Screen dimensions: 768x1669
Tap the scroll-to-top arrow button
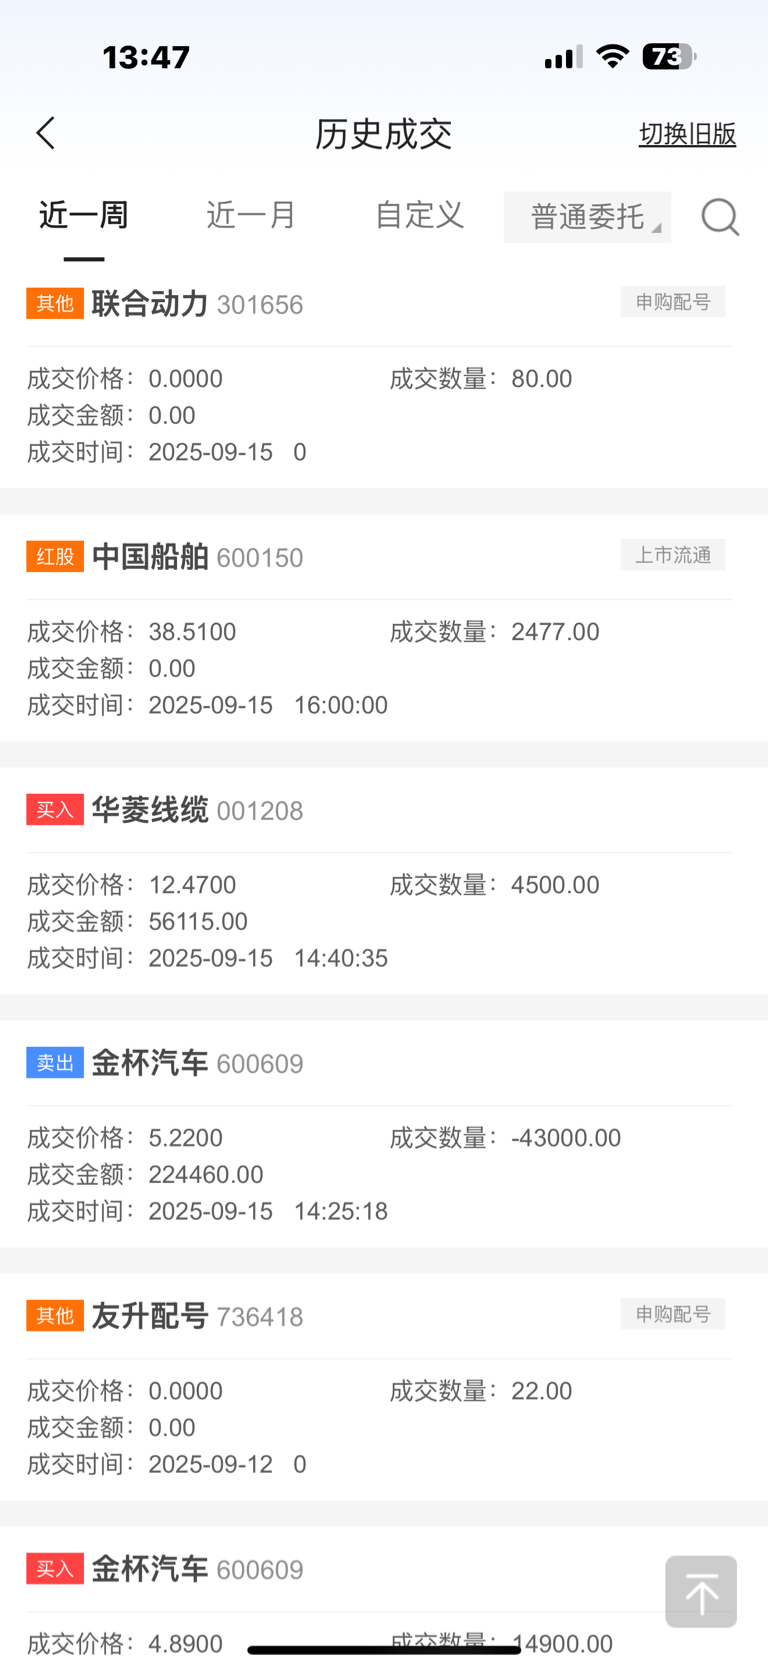[701, 1591]
